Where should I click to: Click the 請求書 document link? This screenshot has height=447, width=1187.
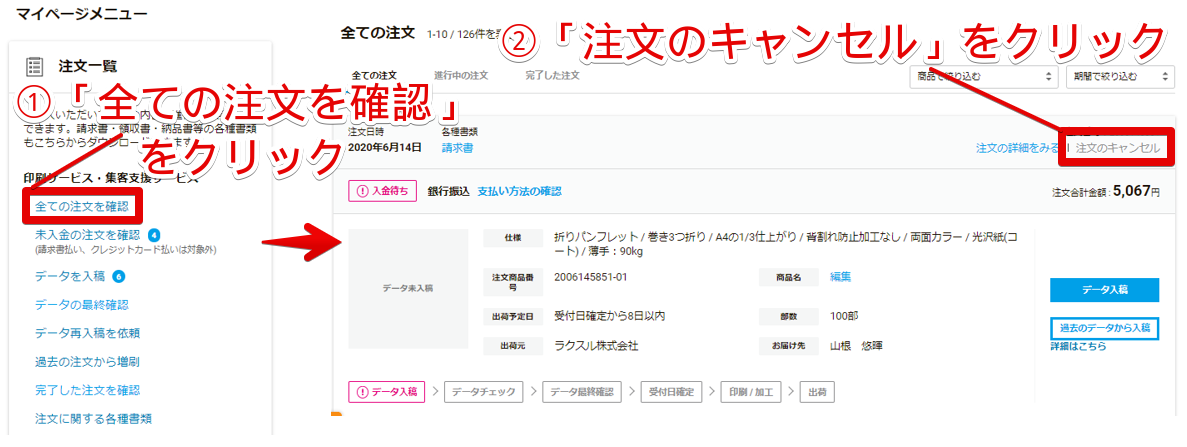457,148
